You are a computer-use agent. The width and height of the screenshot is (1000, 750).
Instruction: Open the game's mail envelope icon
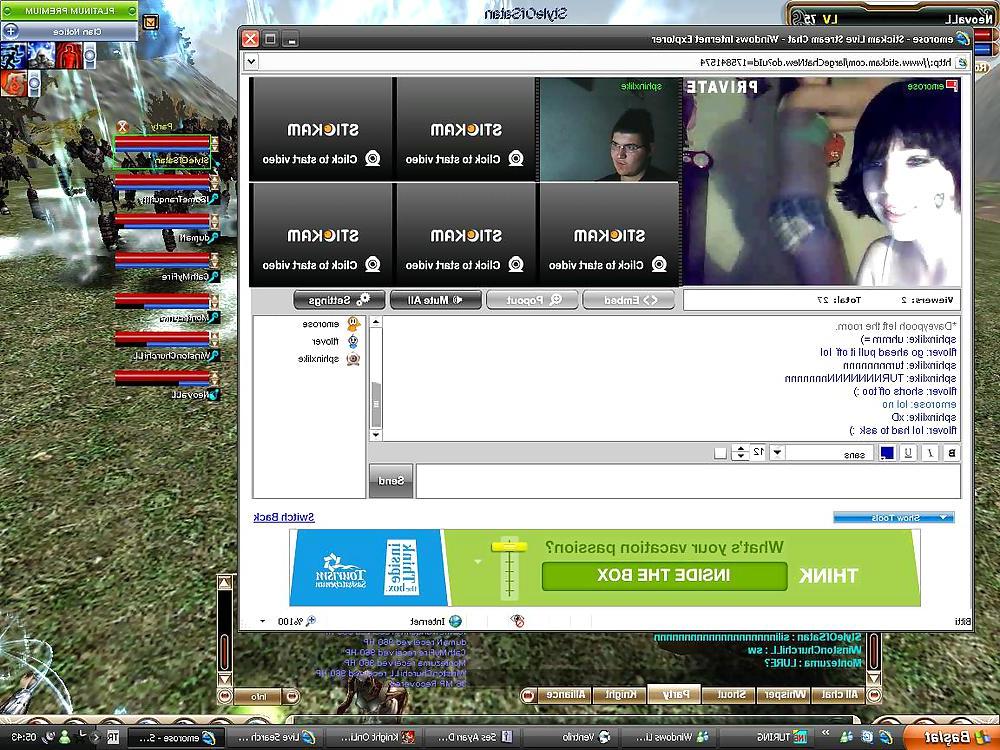pos(150,22)
